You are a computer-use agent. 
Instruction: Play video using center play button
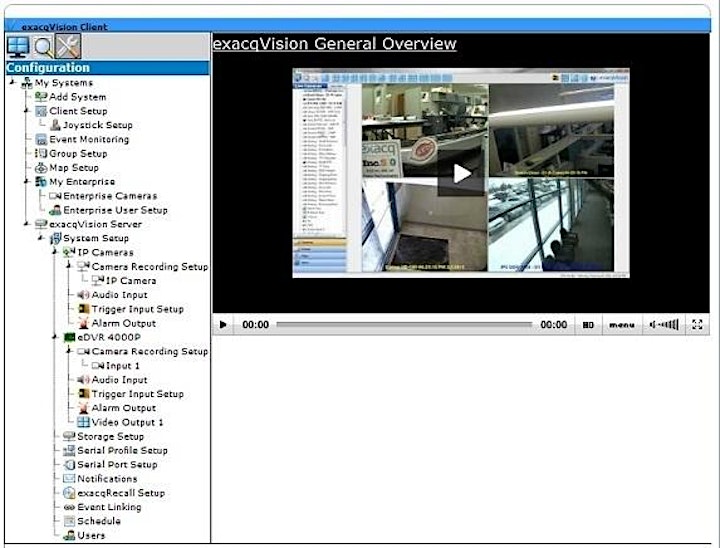pyautogui.click(x=461, y=174)
